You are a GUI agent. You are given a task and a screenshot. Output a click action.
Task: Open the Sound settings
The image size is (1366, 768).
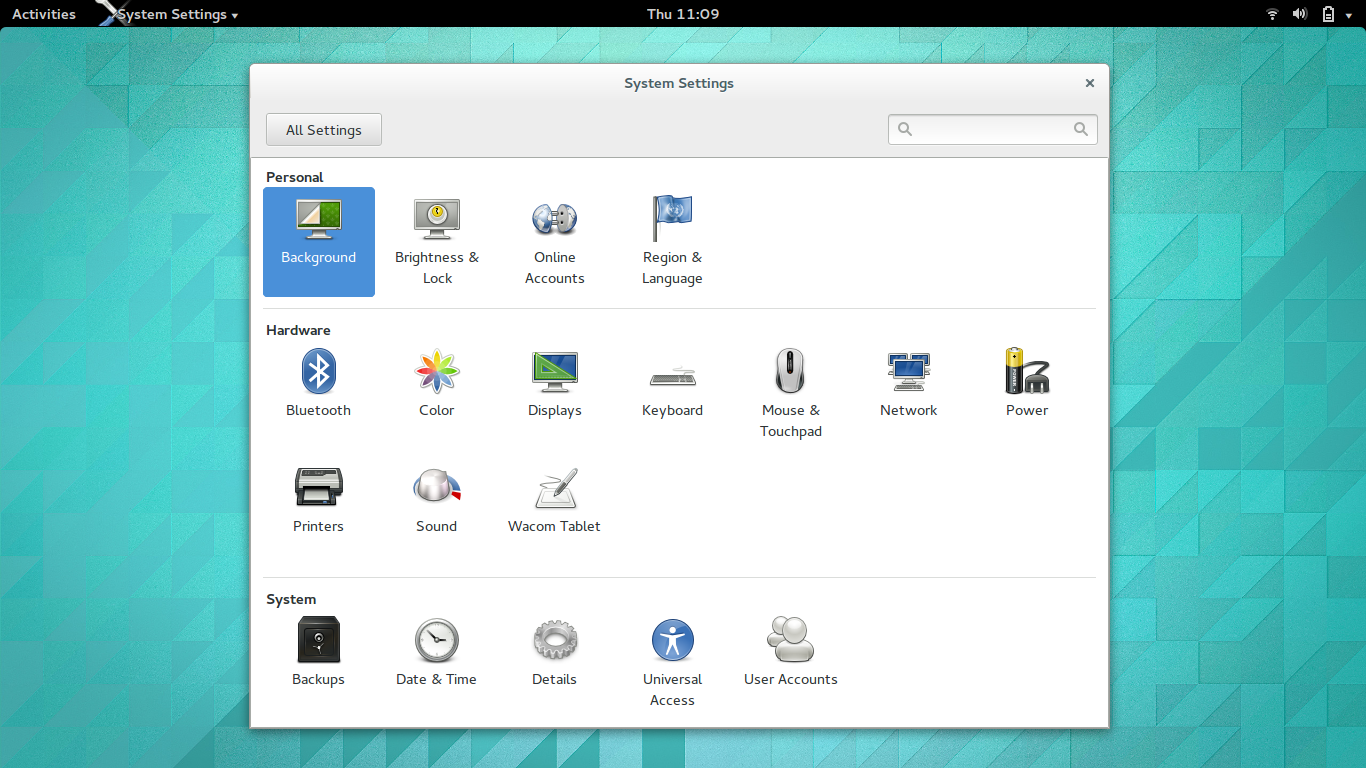[x=437, y=498]
